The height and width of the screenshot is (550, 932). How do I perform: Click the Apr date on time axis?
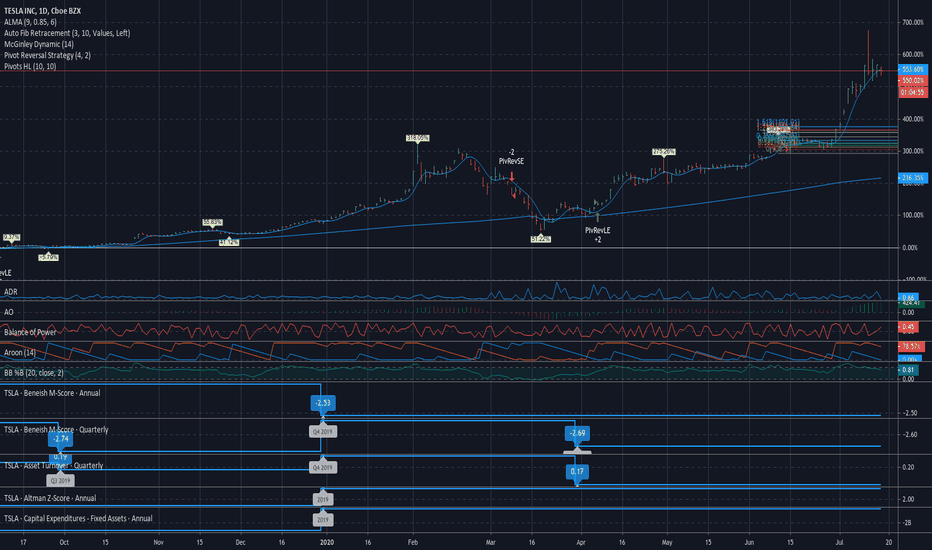tap(581, 542)
